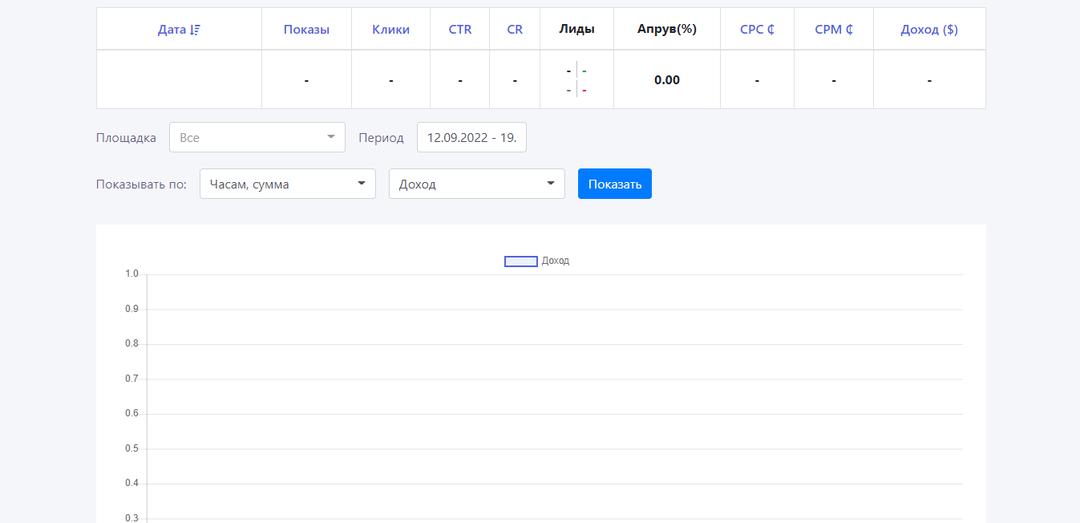The height and width of the screenshot is (523, 1080).
Task: Open the Доход metric dropdown
Action: pyautogui.click(x=476, y=184)
